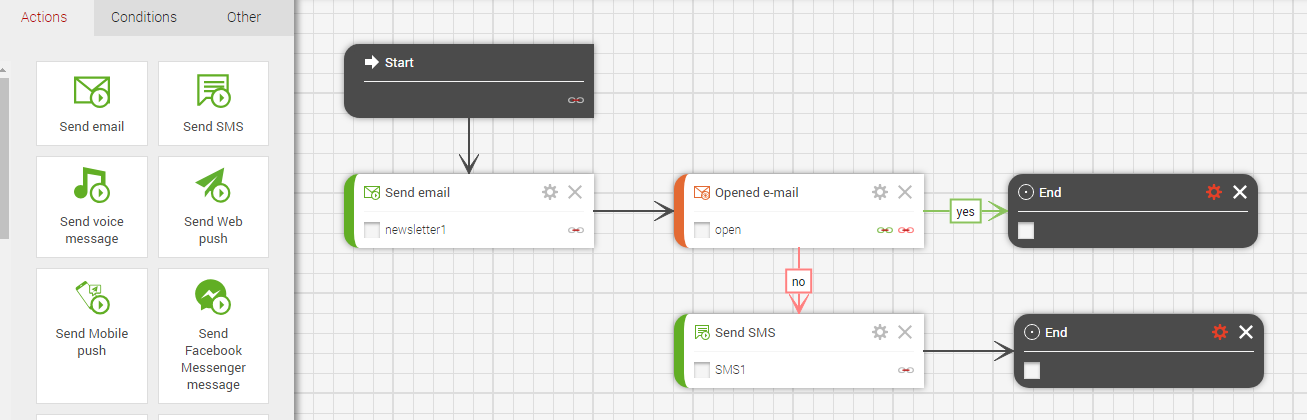The image size is (1307, 420).
Task: Open settings gear on Send SMS node
Action: click(x=880, y=332)
